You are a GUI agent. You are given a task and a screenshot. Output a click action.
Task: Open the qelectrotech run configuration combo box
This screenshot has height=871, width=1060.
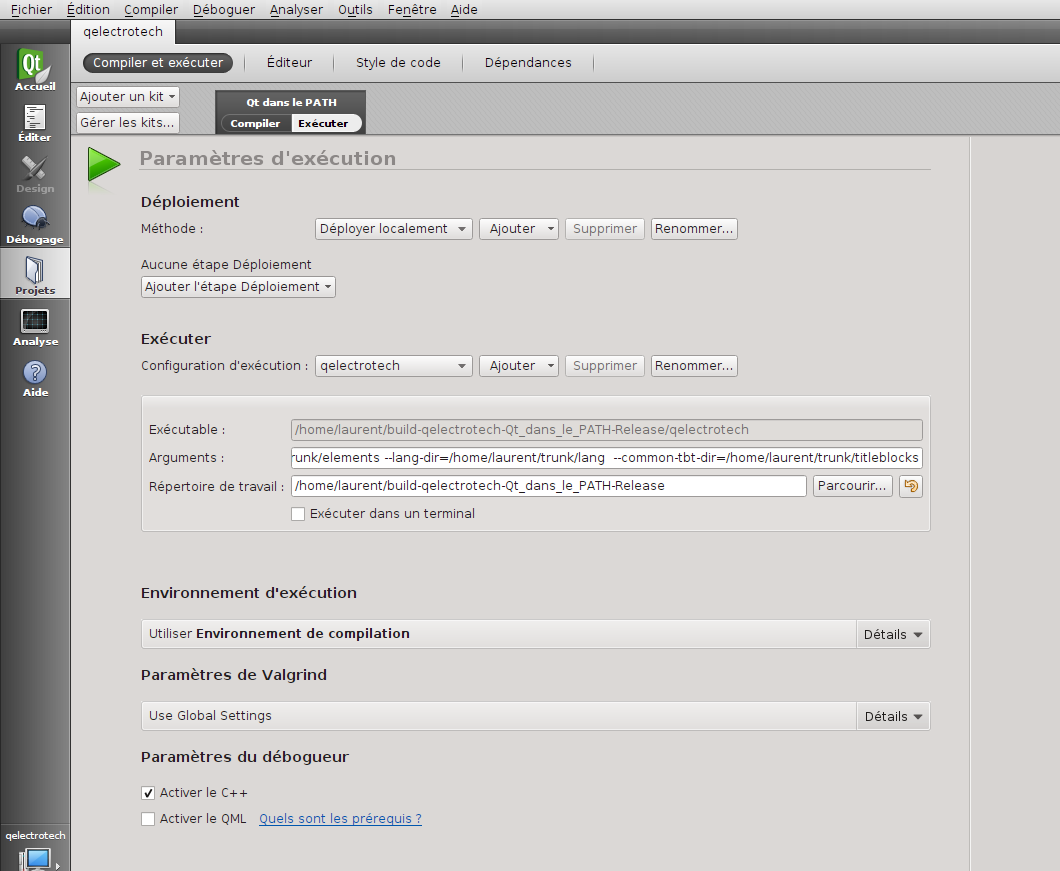[393, 366]
